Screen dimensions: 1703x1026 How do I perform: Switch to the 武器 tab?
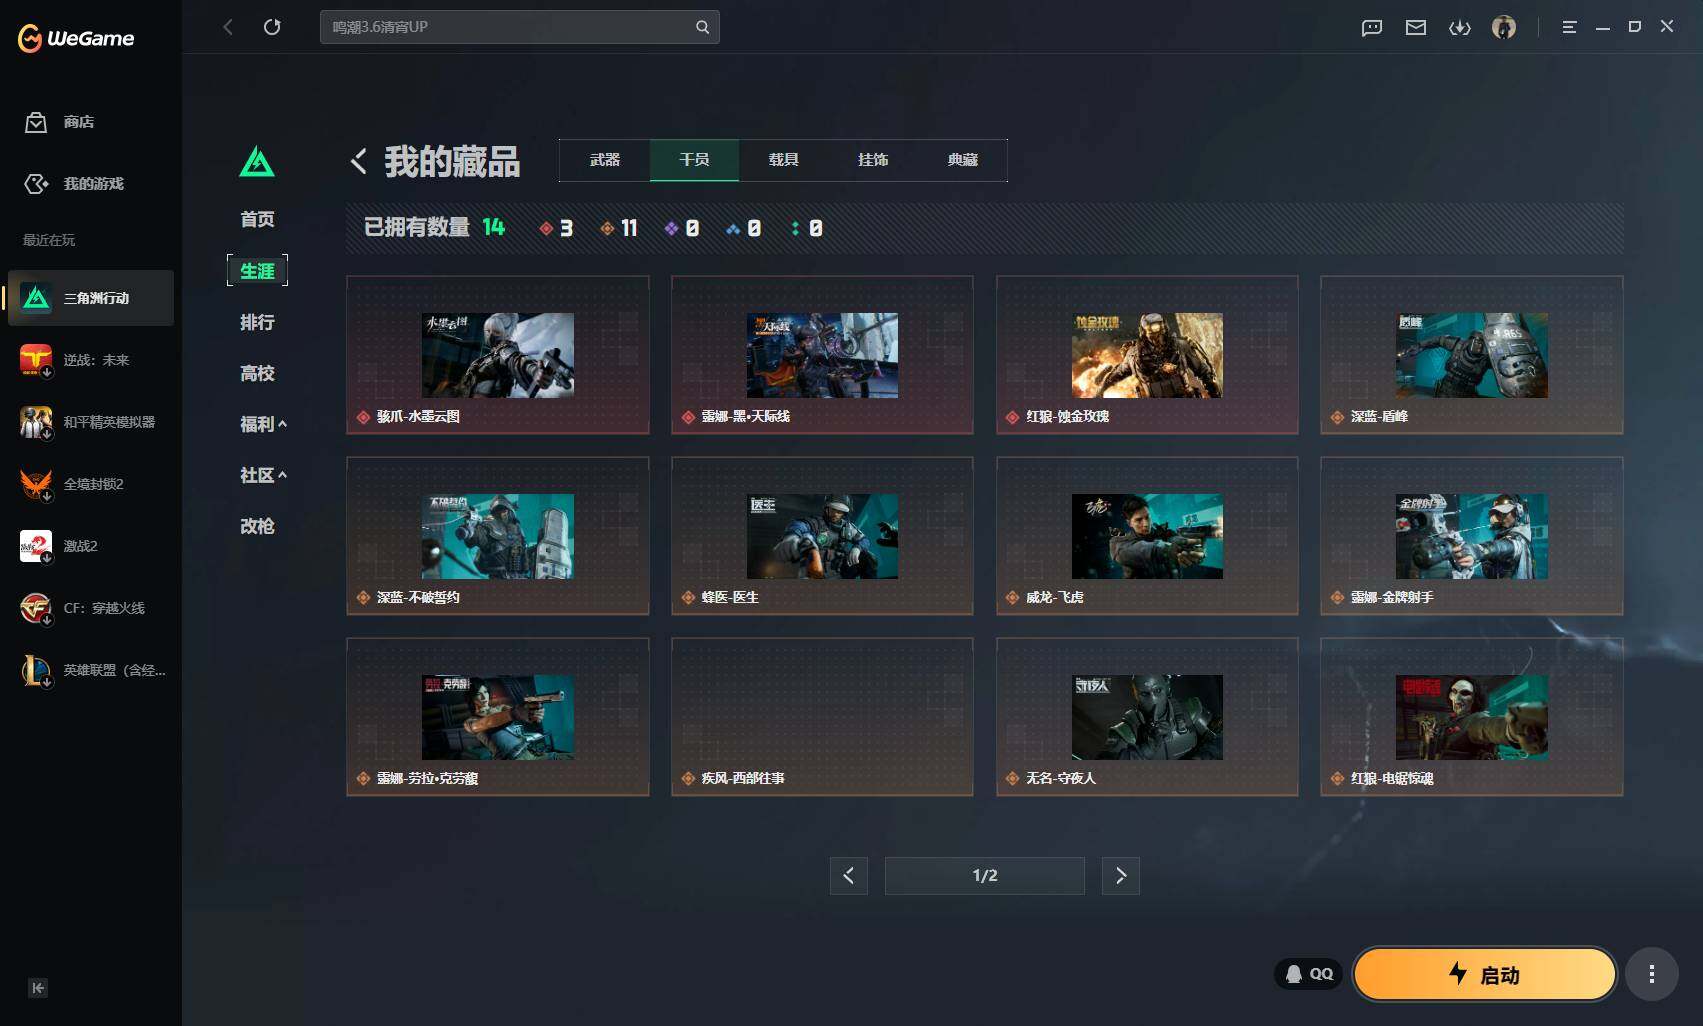[605, 160]
